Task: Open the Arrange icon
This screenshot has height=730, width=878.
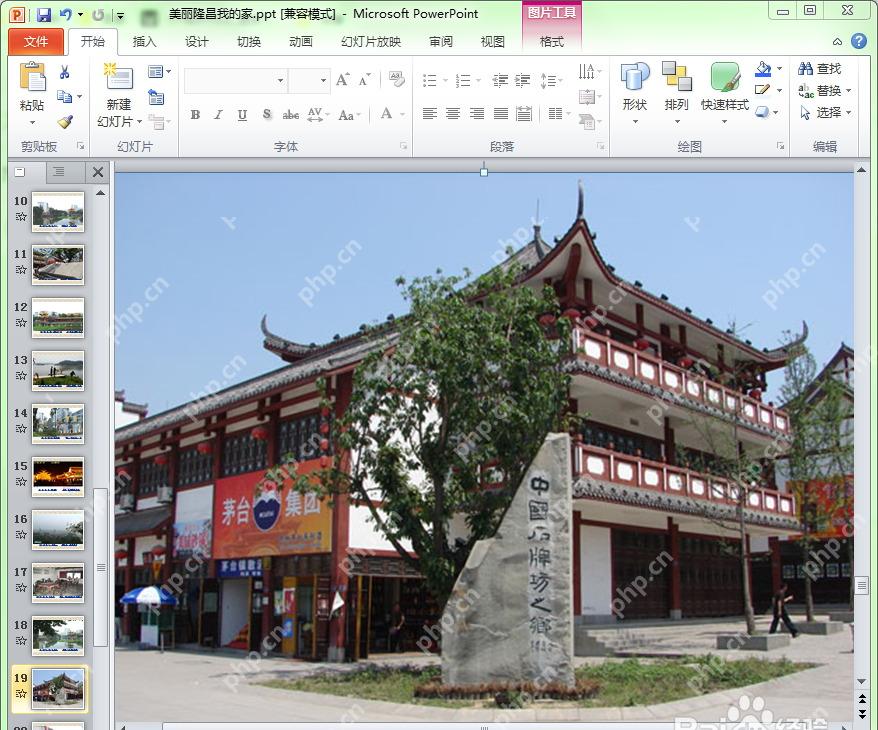Action: point(676,77)
